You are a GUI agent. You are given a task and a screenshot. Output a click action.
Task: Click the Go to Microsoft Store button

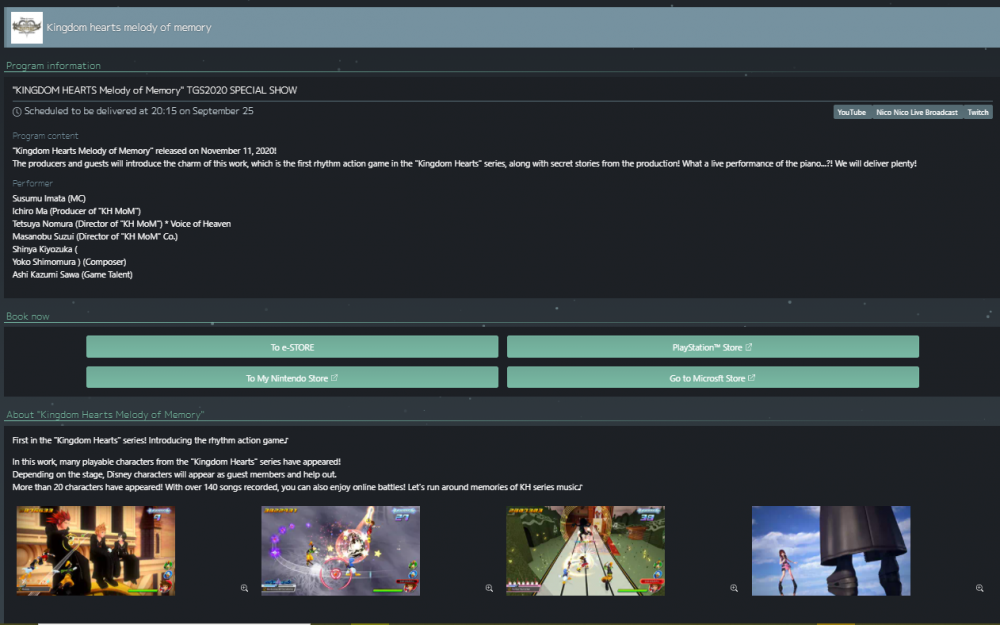(x=712, y=378)
